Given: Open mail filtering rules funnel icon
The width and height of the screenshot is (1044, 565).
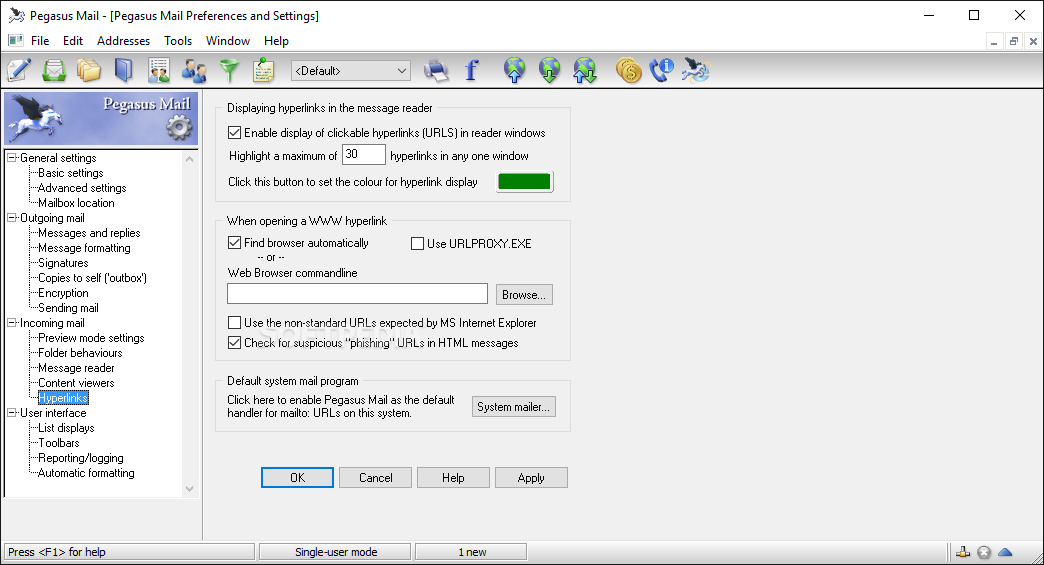Looking at the screenshot, I should click(229, 71).
